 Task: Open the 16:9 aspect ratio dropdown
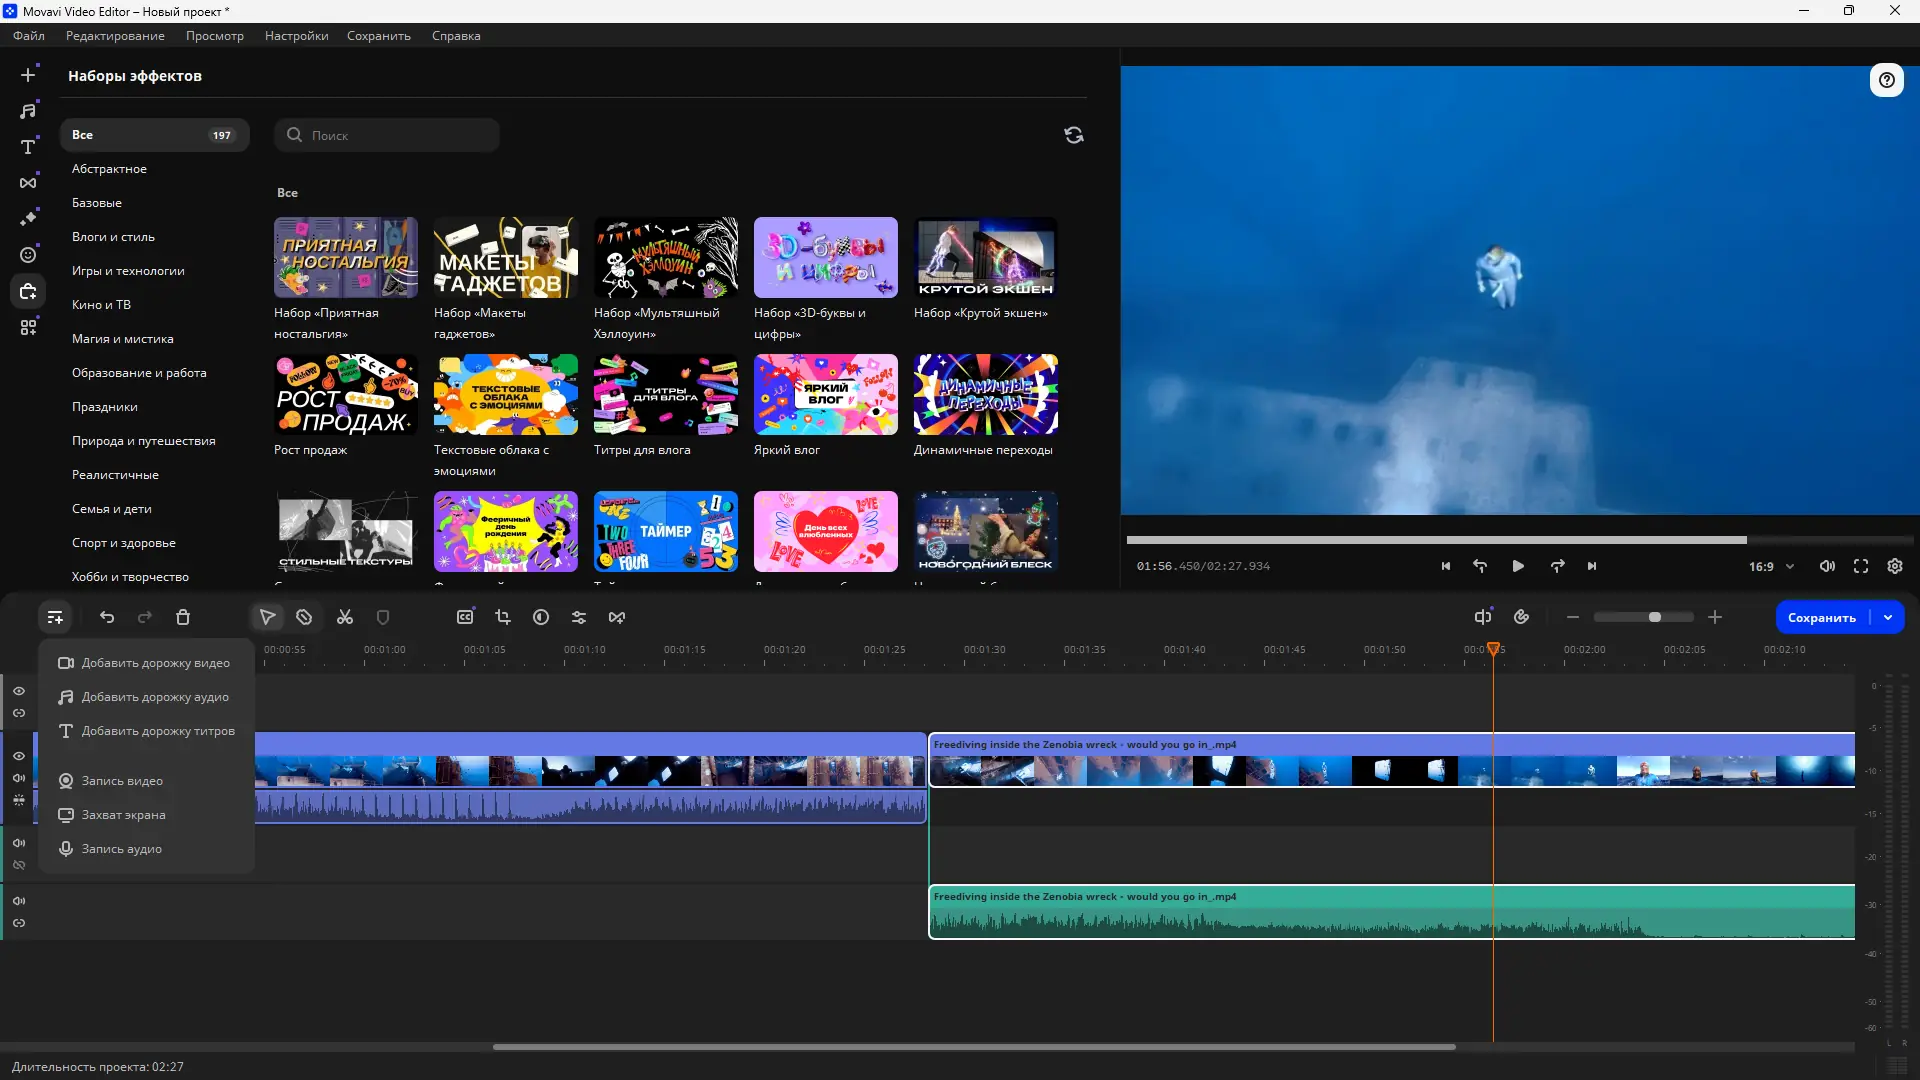point(1771,566)
